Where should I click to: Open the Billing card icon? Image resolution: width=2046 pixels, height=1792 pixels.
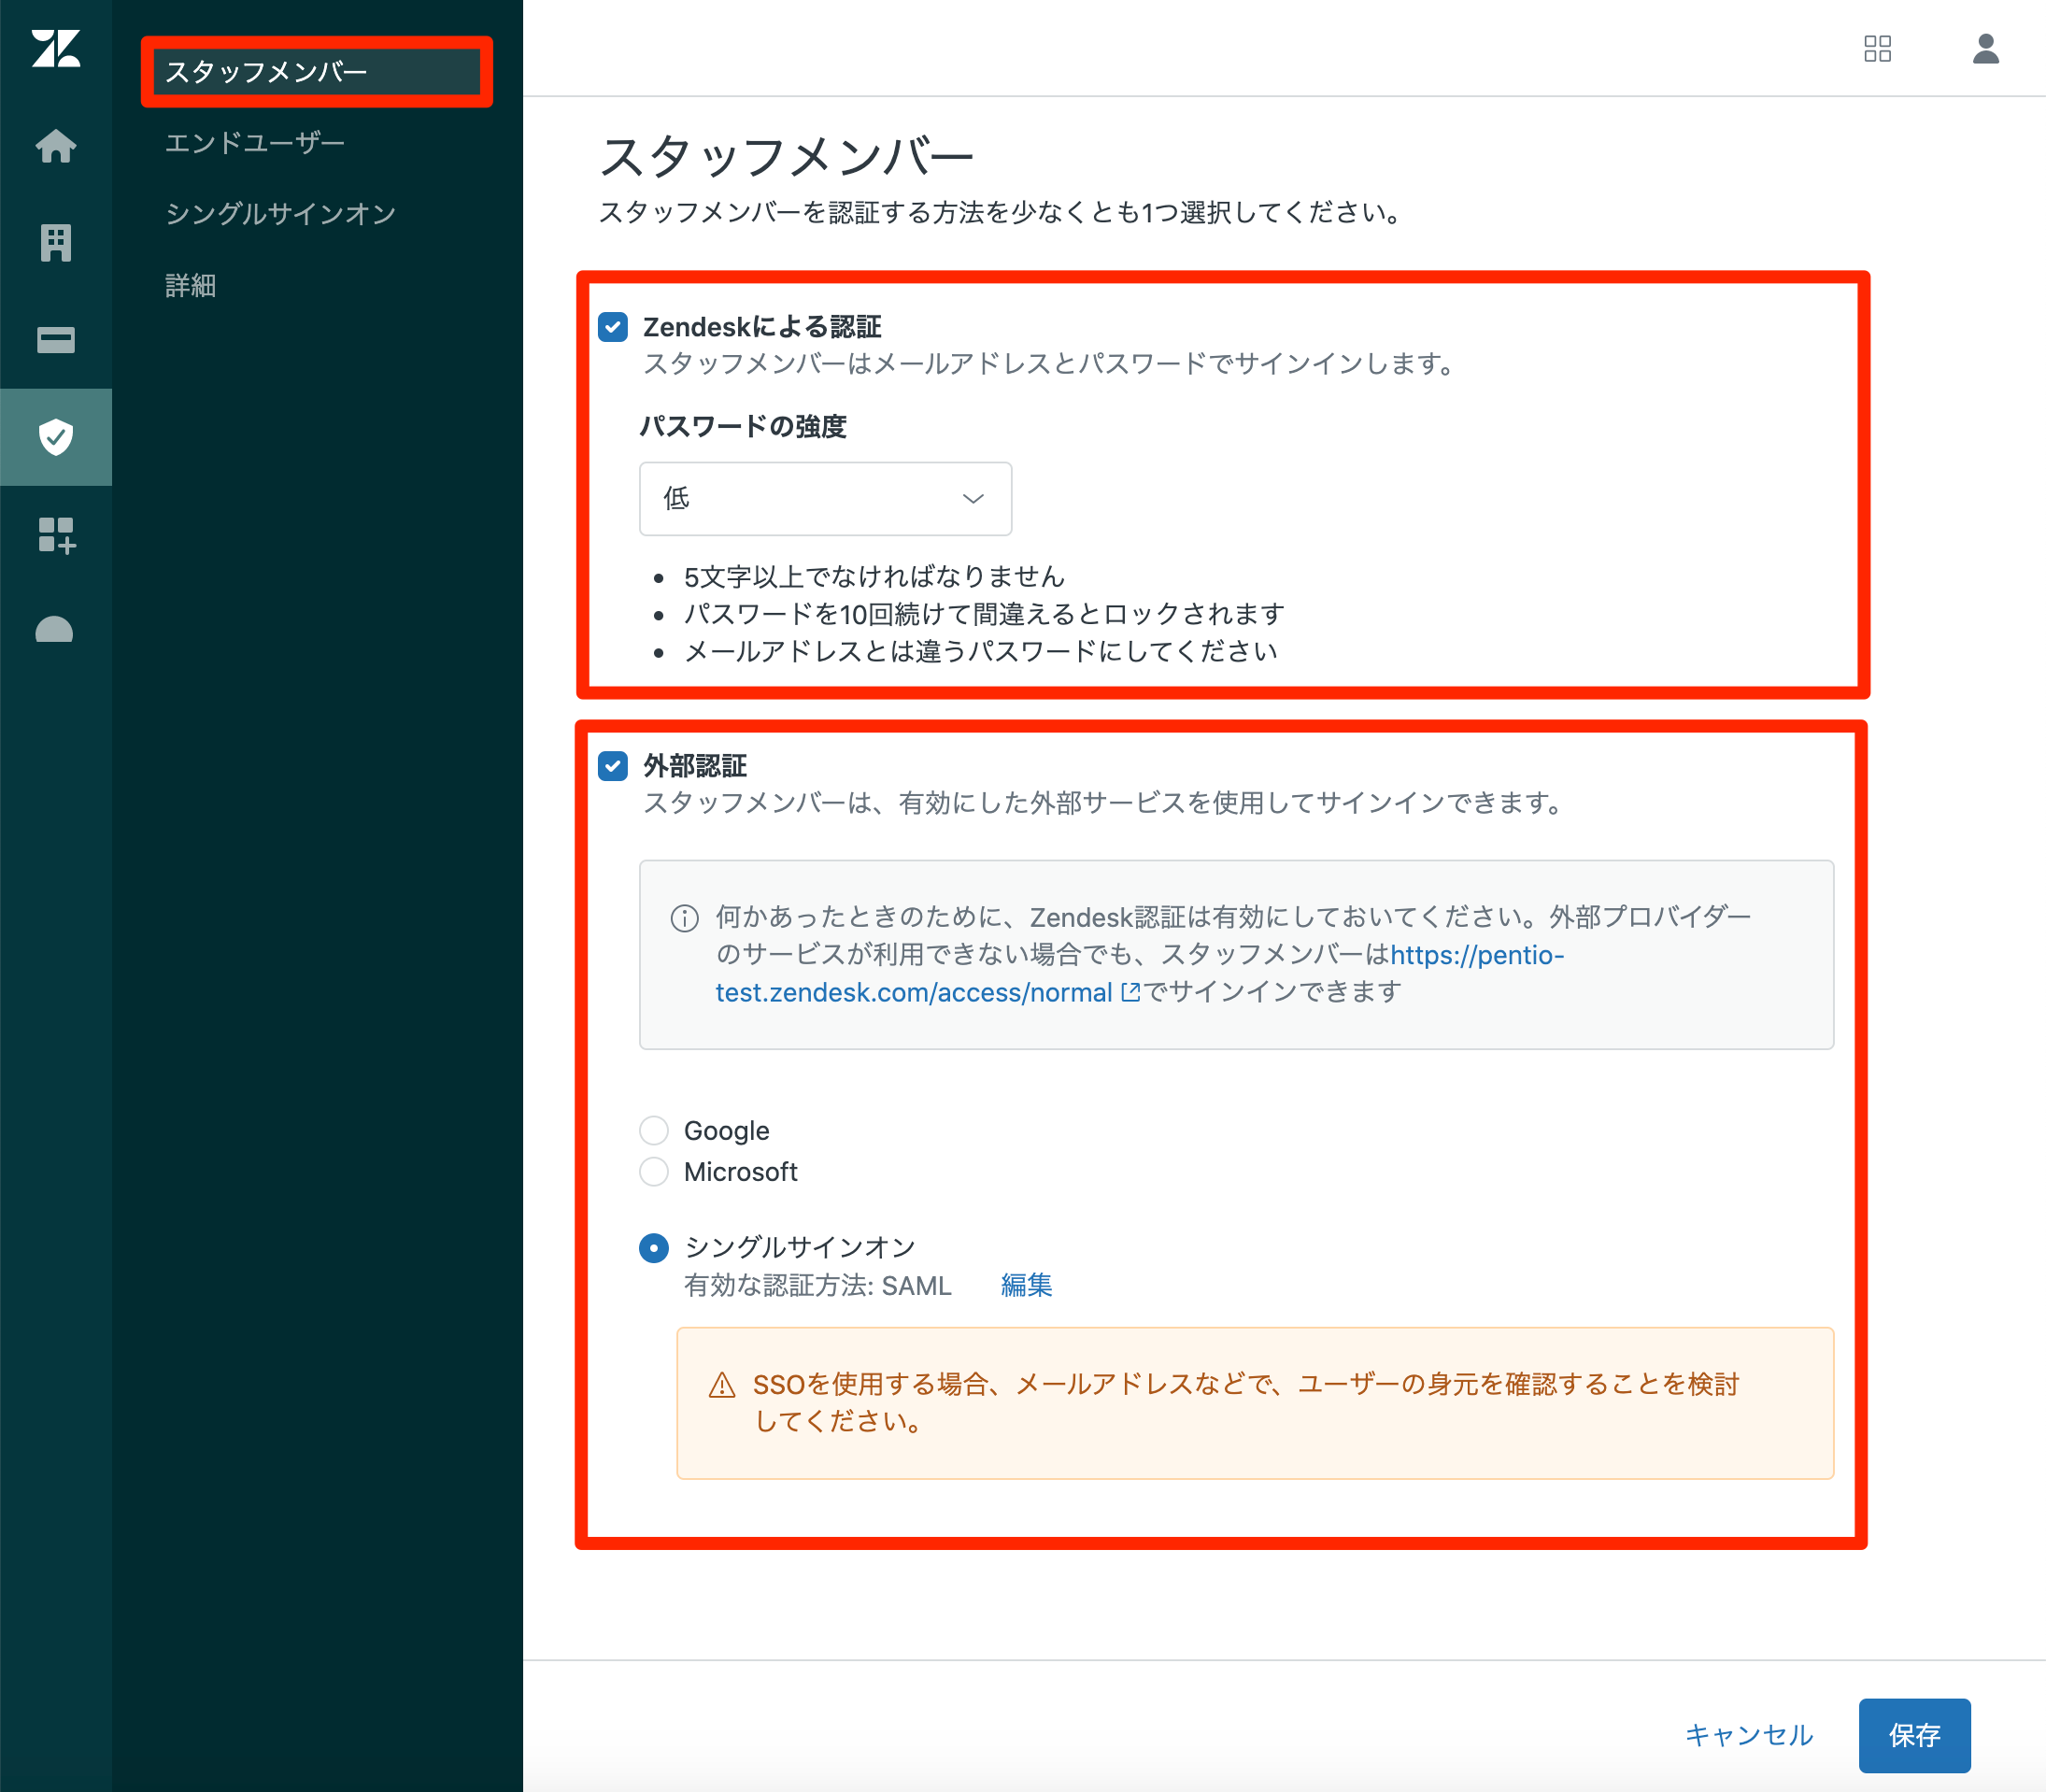coord(56,340)
